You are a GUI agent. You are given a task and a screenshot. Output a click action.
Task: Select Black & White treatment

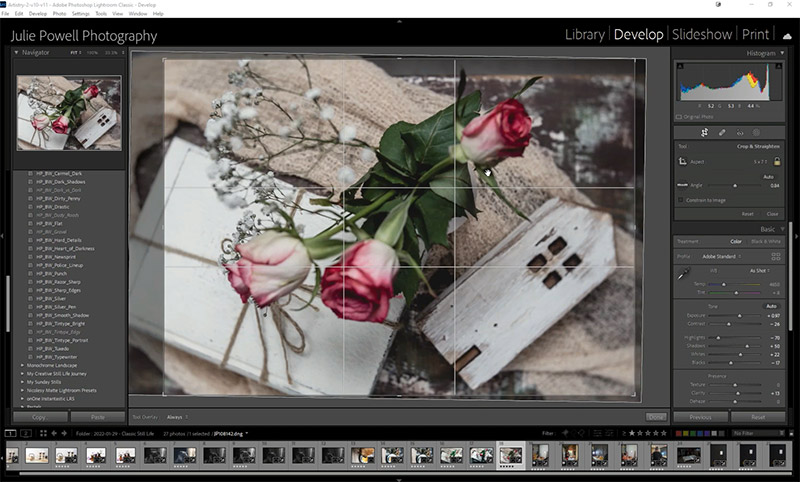click(765, 242)
